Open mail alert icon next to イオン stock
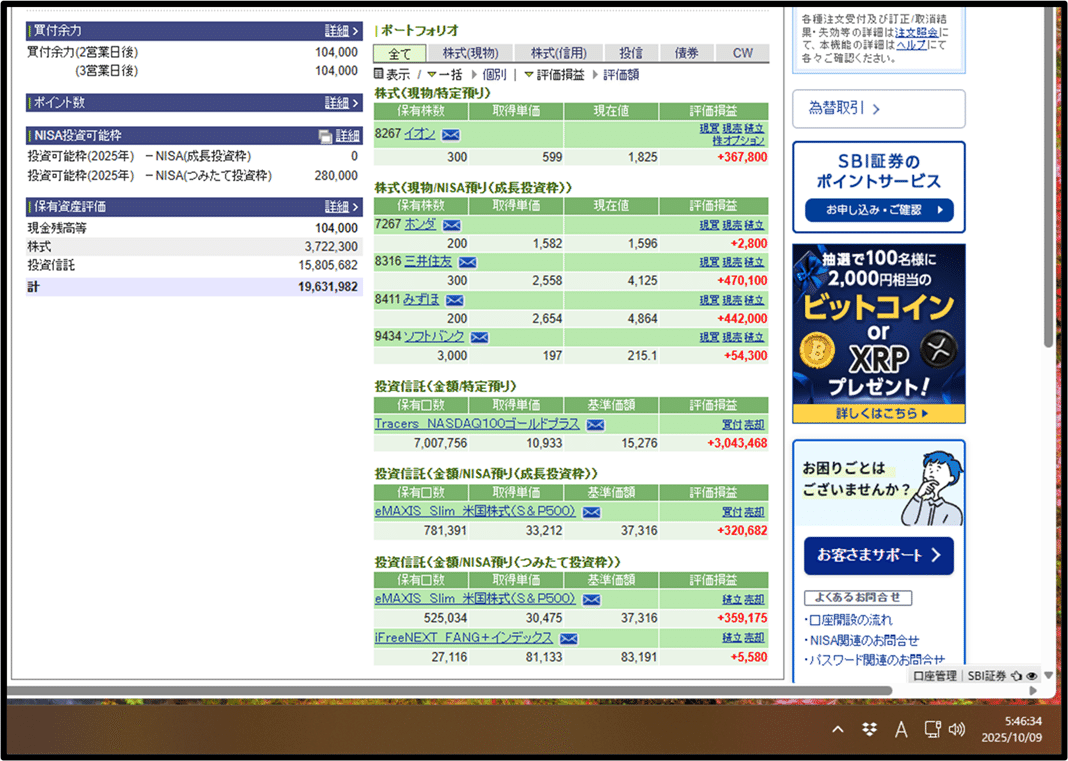This screenshot has height=761, width=1068. coord(449,133)
